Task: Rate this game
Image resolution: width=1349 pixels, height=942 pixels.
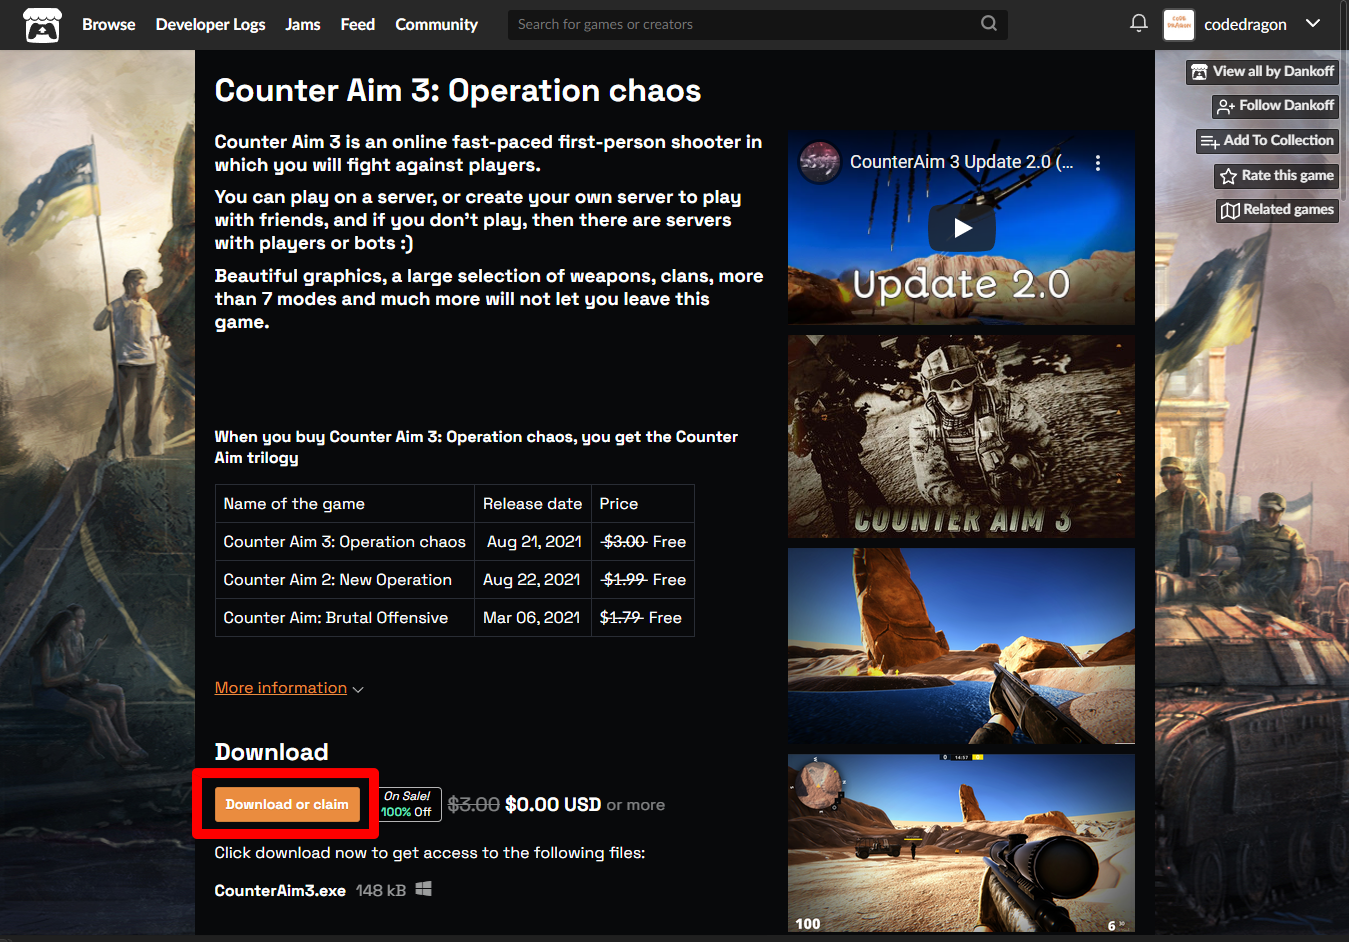Action: [1276, 176]
